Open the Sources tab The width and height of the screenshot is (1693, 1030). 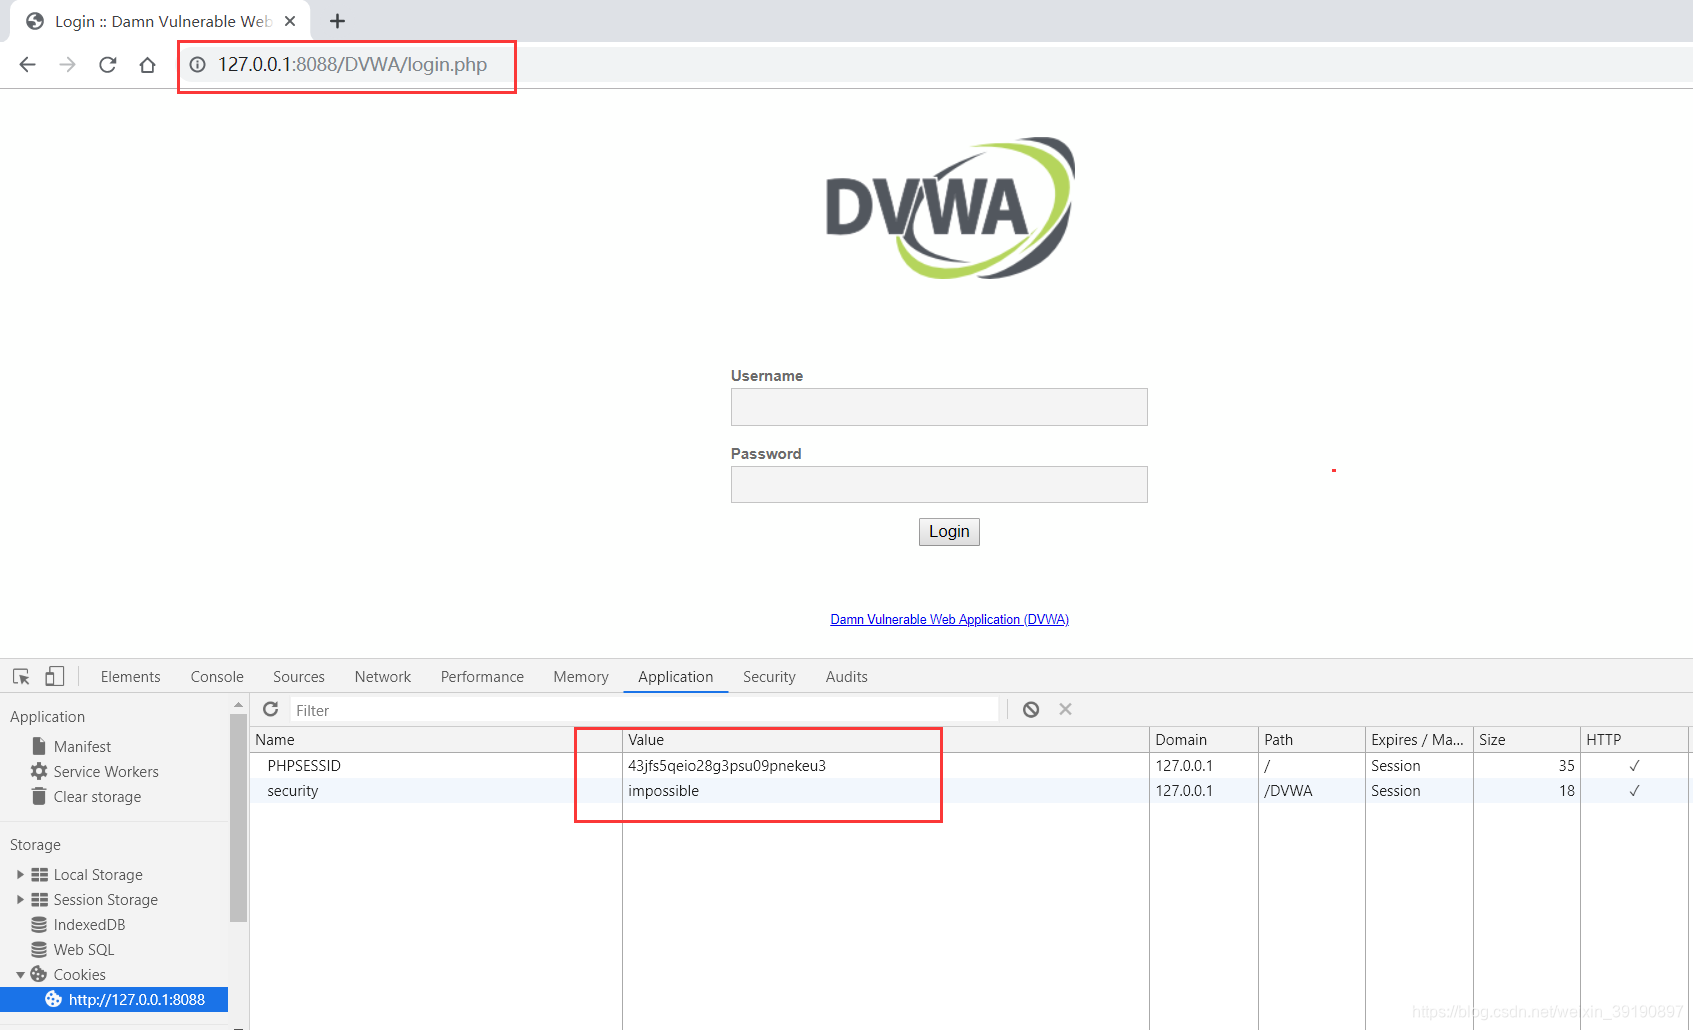click(299, 677)
